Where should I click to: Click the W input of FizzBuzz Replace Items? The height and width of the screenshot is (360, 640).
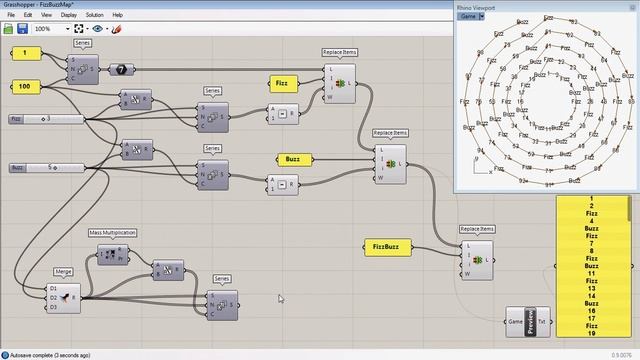467,274
